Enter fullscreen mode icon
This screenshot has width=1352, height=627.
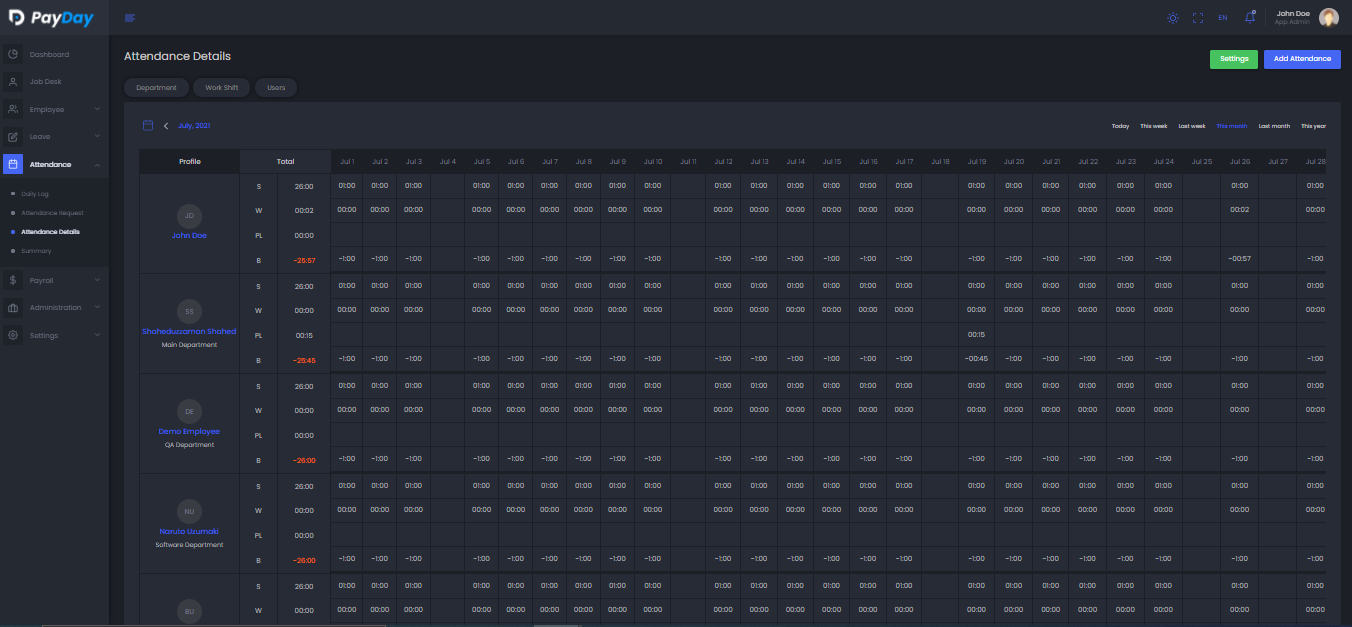tap(1198, 18)
